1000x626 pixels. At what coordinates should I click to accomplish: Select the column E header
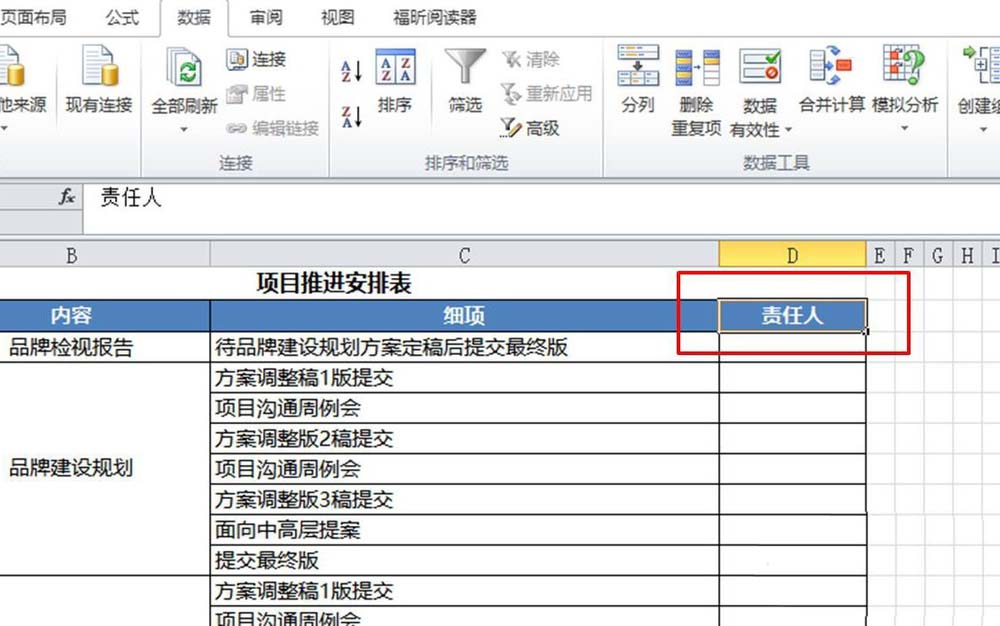click(880, 255)
